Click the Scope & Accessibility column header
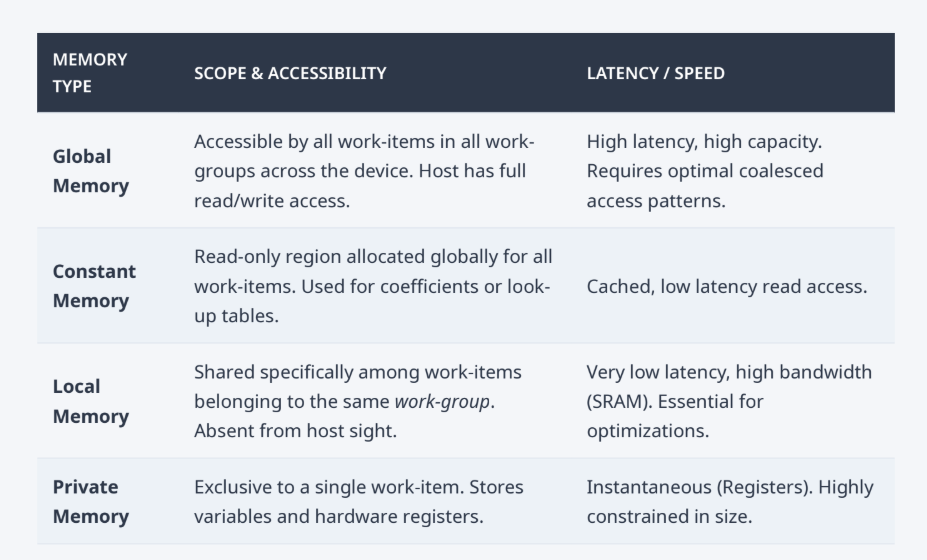Image resolution: width=927 pixels, height=560 pixels. click(x=290, y=73)
